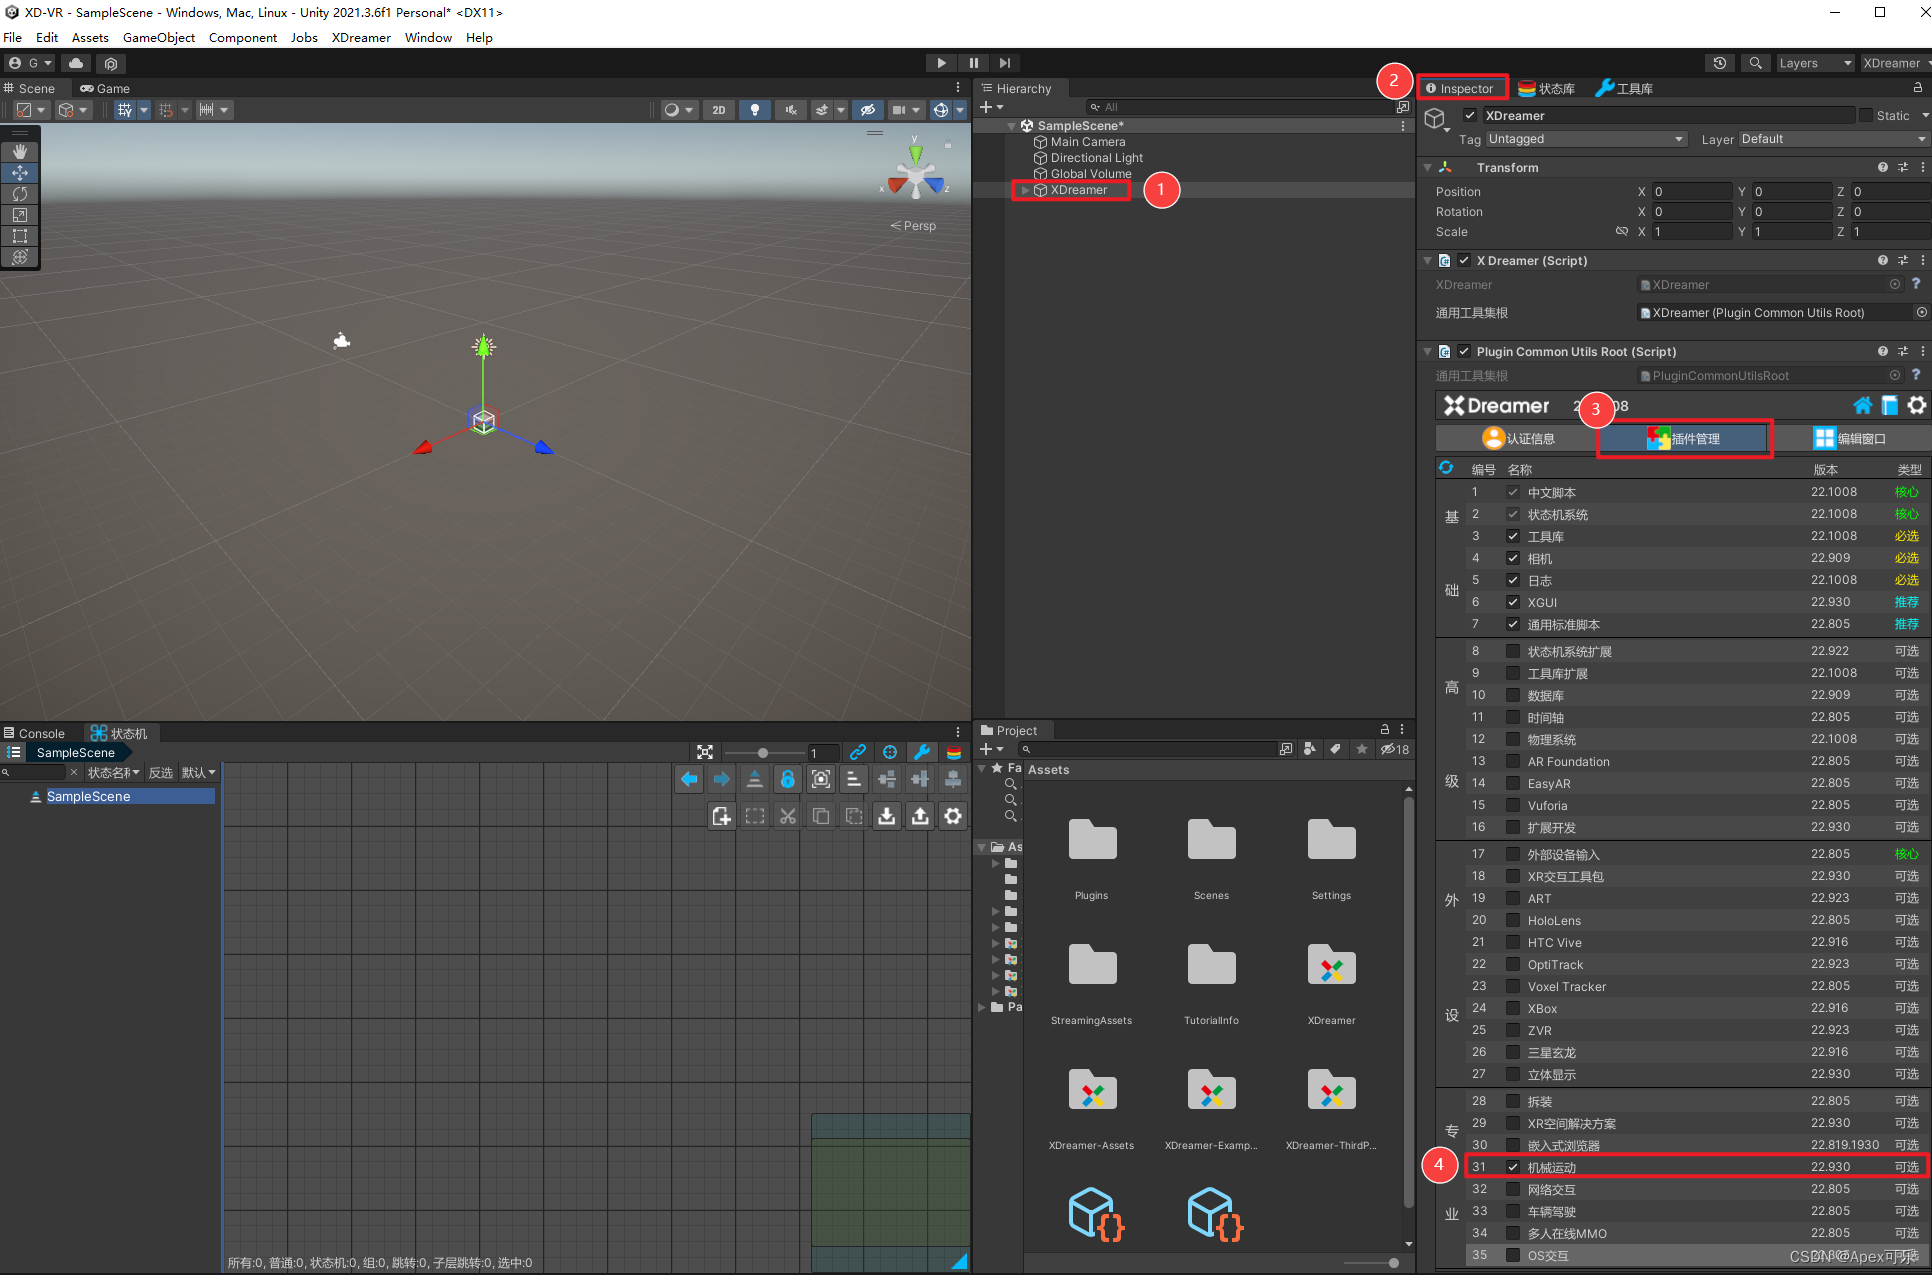
Task: Click the 反选 button in state machine
Action: click(160, 772)
